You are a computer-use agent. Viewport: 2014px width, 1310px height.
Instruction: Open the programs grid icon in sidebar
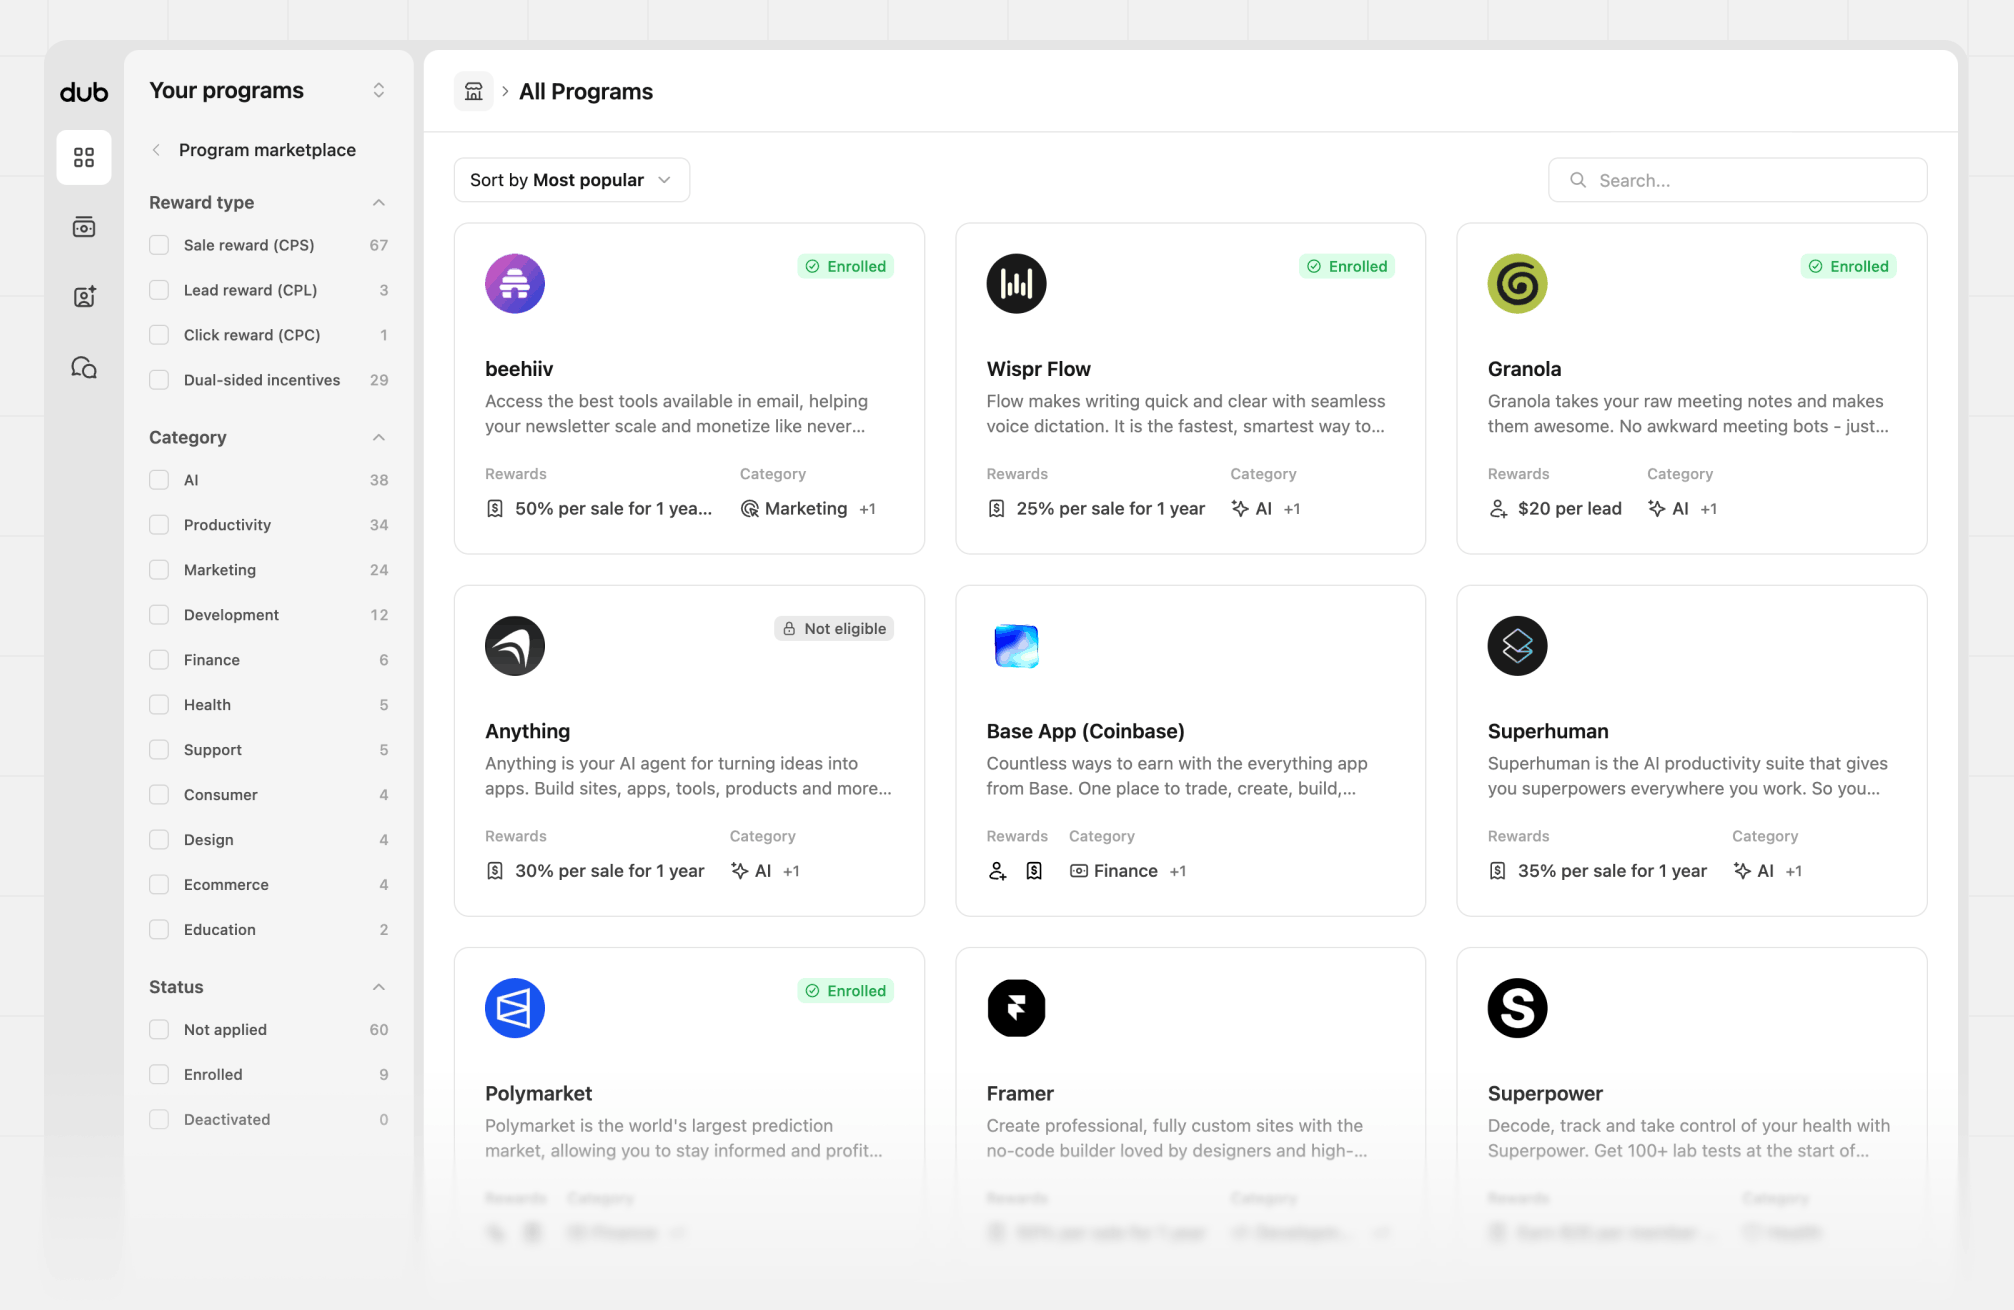84,157
